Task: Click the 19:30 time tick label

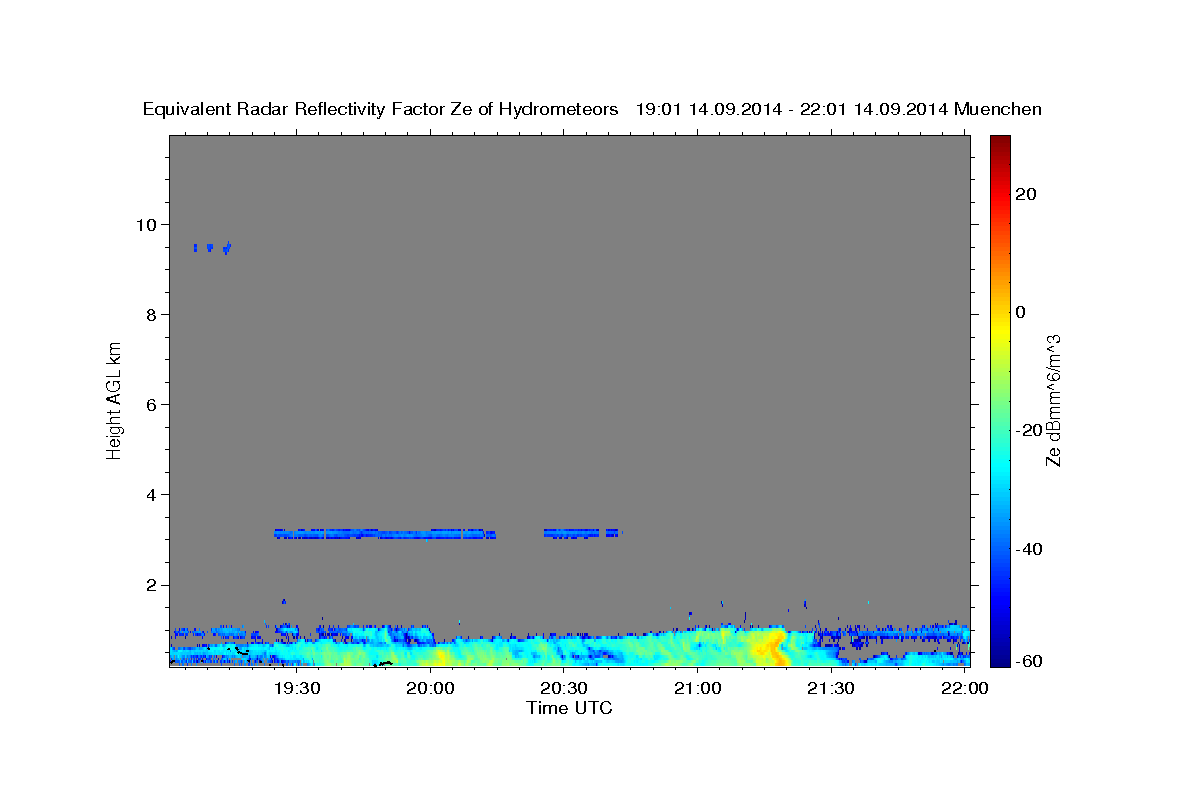Action: (x=297, y=688)
